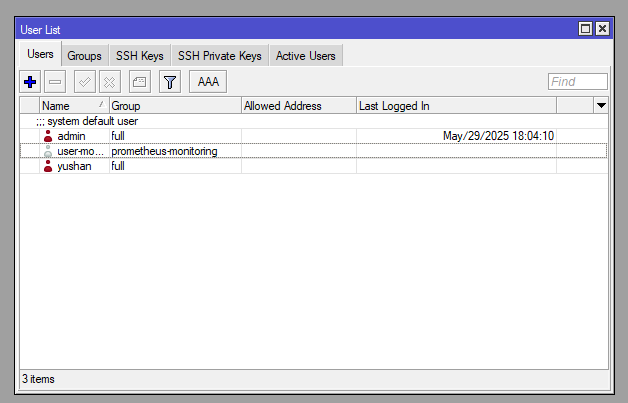Click the checkmark Enable user icon
Viewport: 628px width, 403px height.
point(85,82)
